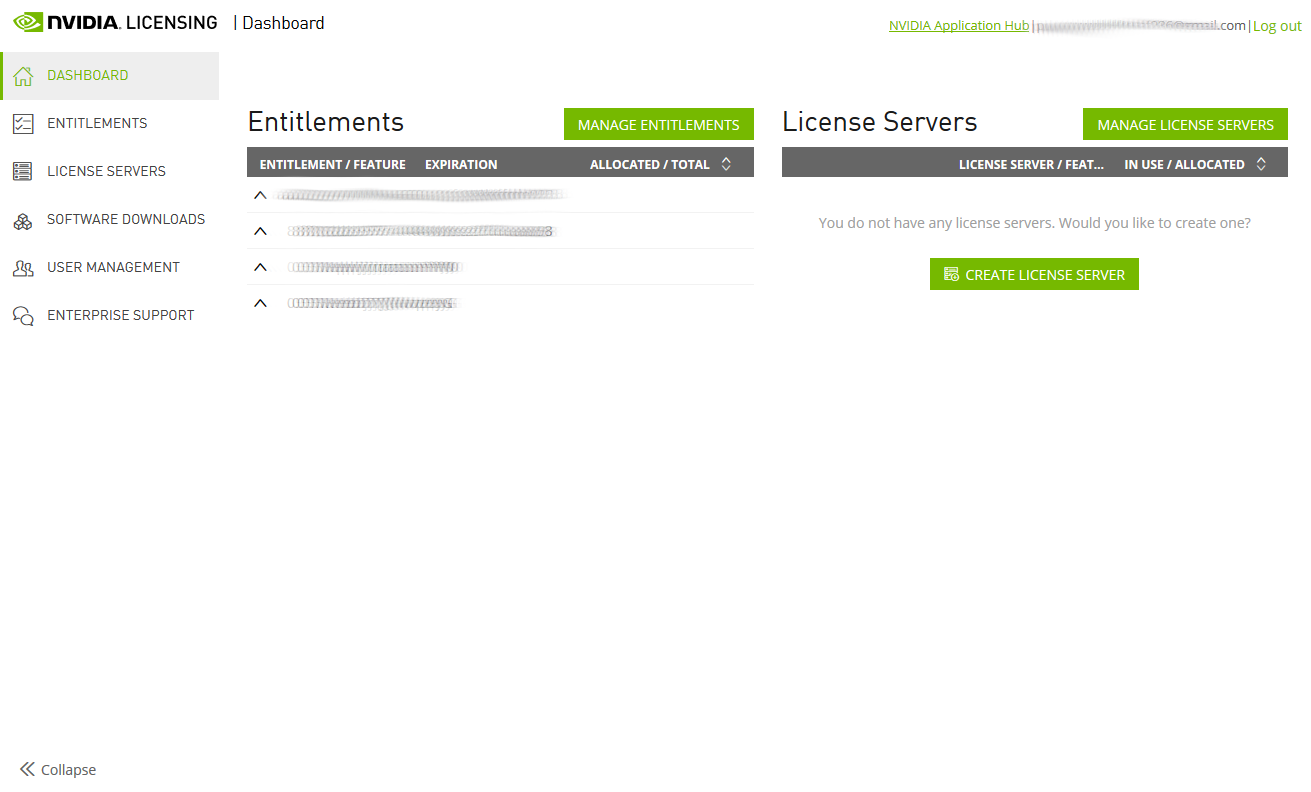Screen dimensions: 1311x792
Task: Open the NVIDIA Application Hub link
Action: [958, 26]
